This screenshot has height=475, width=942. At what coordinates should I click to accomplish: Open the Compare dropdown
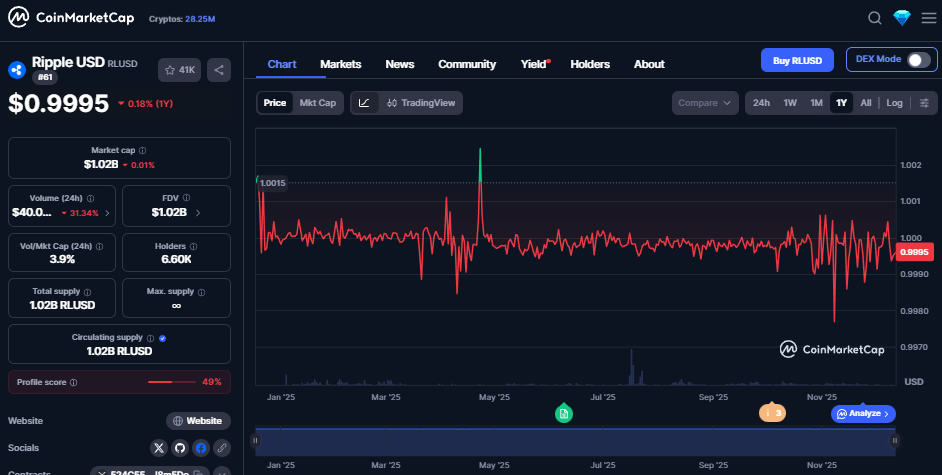pos(705,103)
